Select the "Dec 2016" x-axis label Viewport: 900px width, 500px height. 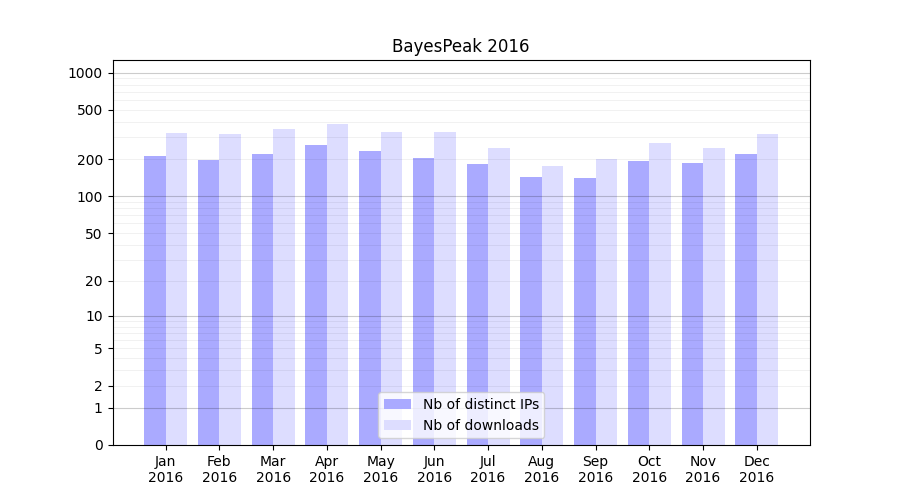pos(756,469)
